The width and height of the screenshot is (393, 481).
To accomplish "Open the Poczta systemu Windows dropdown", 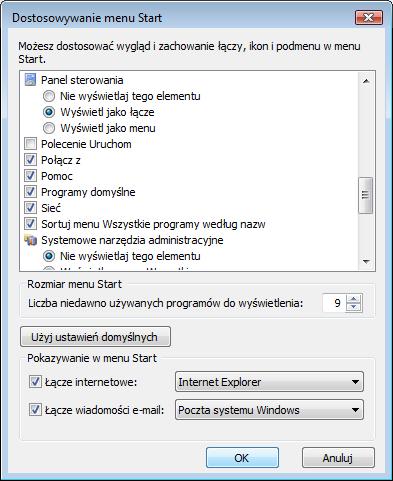I will click(x=269, y=410).
